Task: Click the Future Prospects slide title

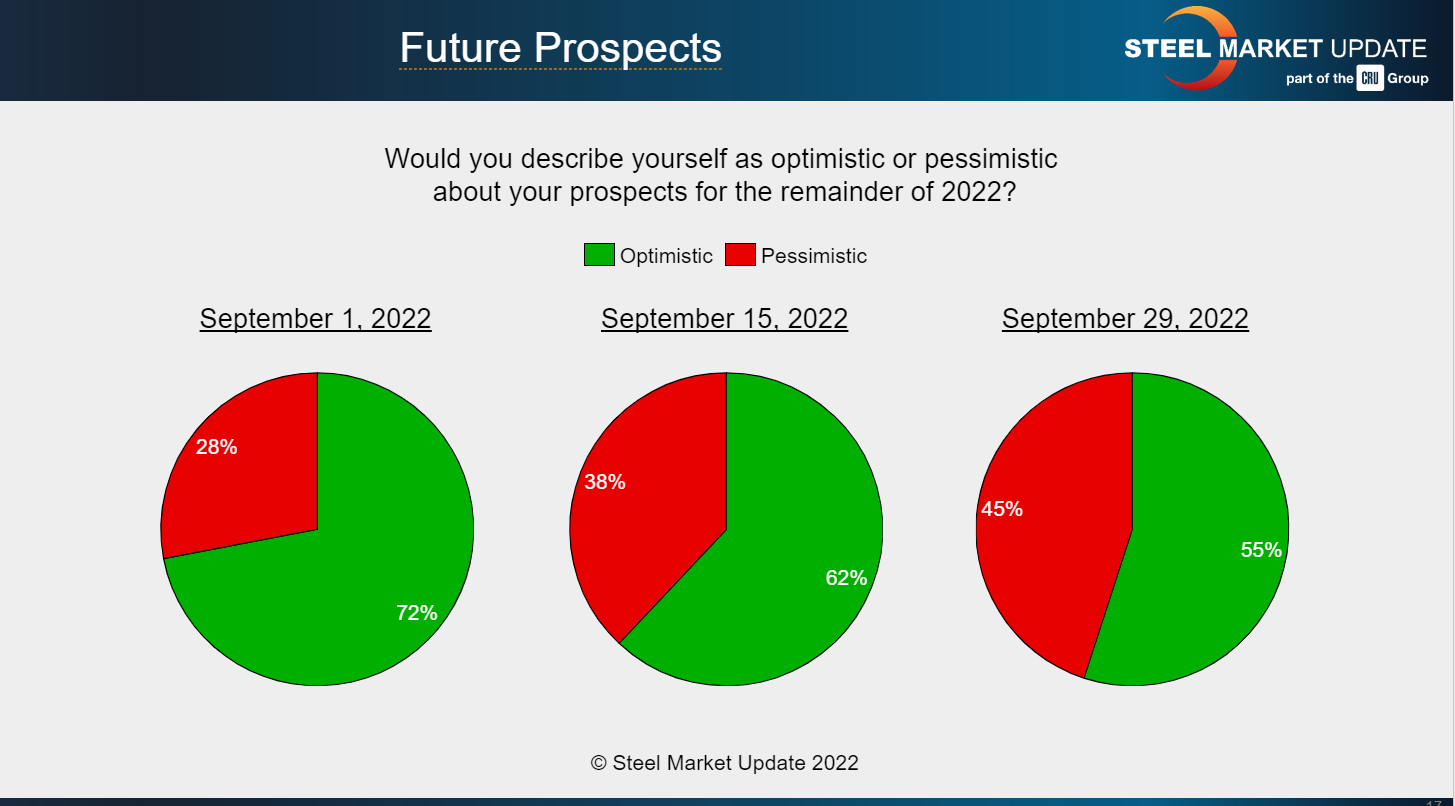Action: tap(560, 48)
